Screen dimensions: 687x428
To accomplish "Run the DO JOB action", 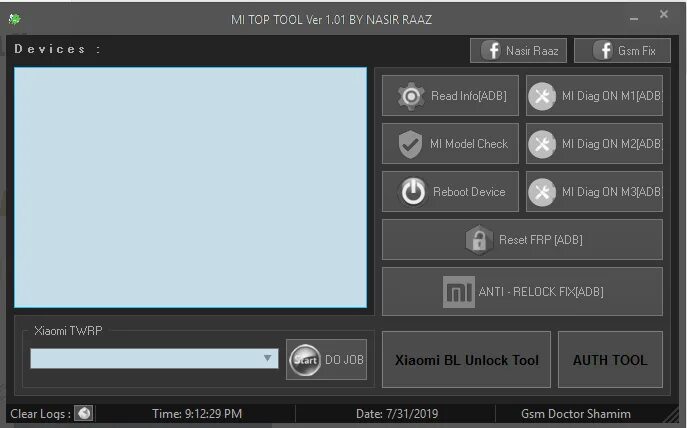I will (326, 360).
